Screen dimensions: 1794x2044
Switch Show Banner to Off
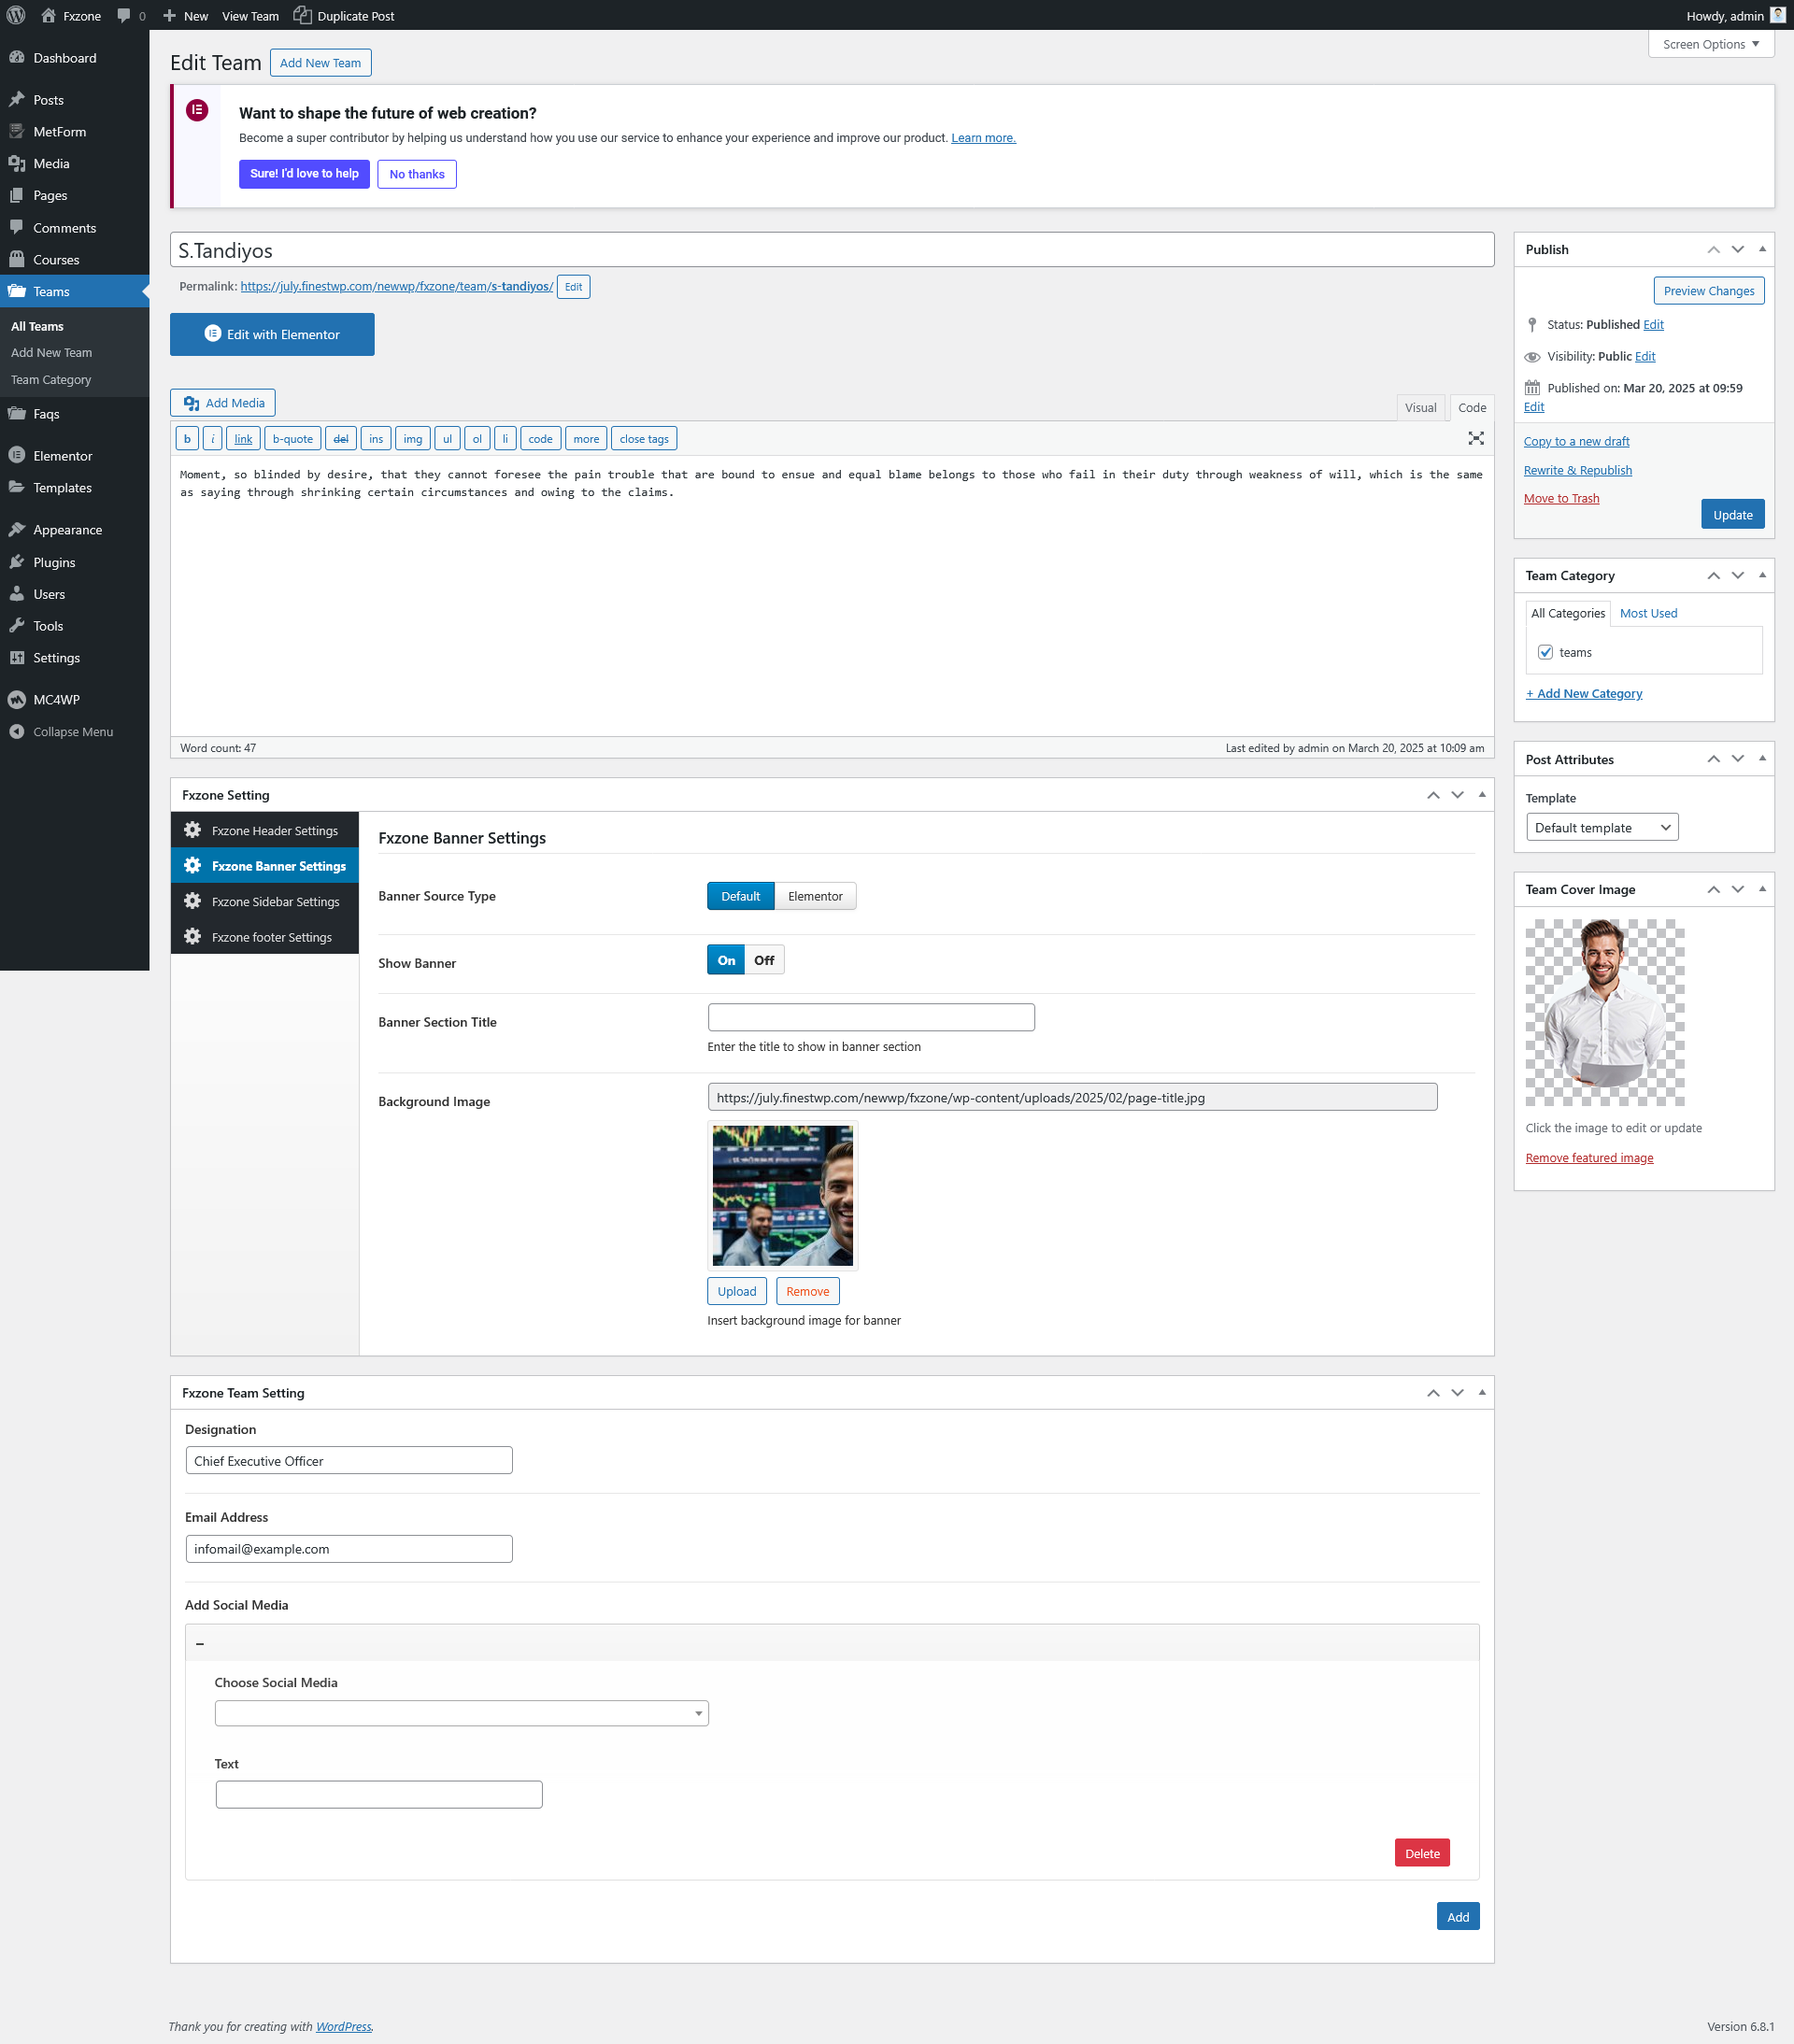click(x=764, y=960)
